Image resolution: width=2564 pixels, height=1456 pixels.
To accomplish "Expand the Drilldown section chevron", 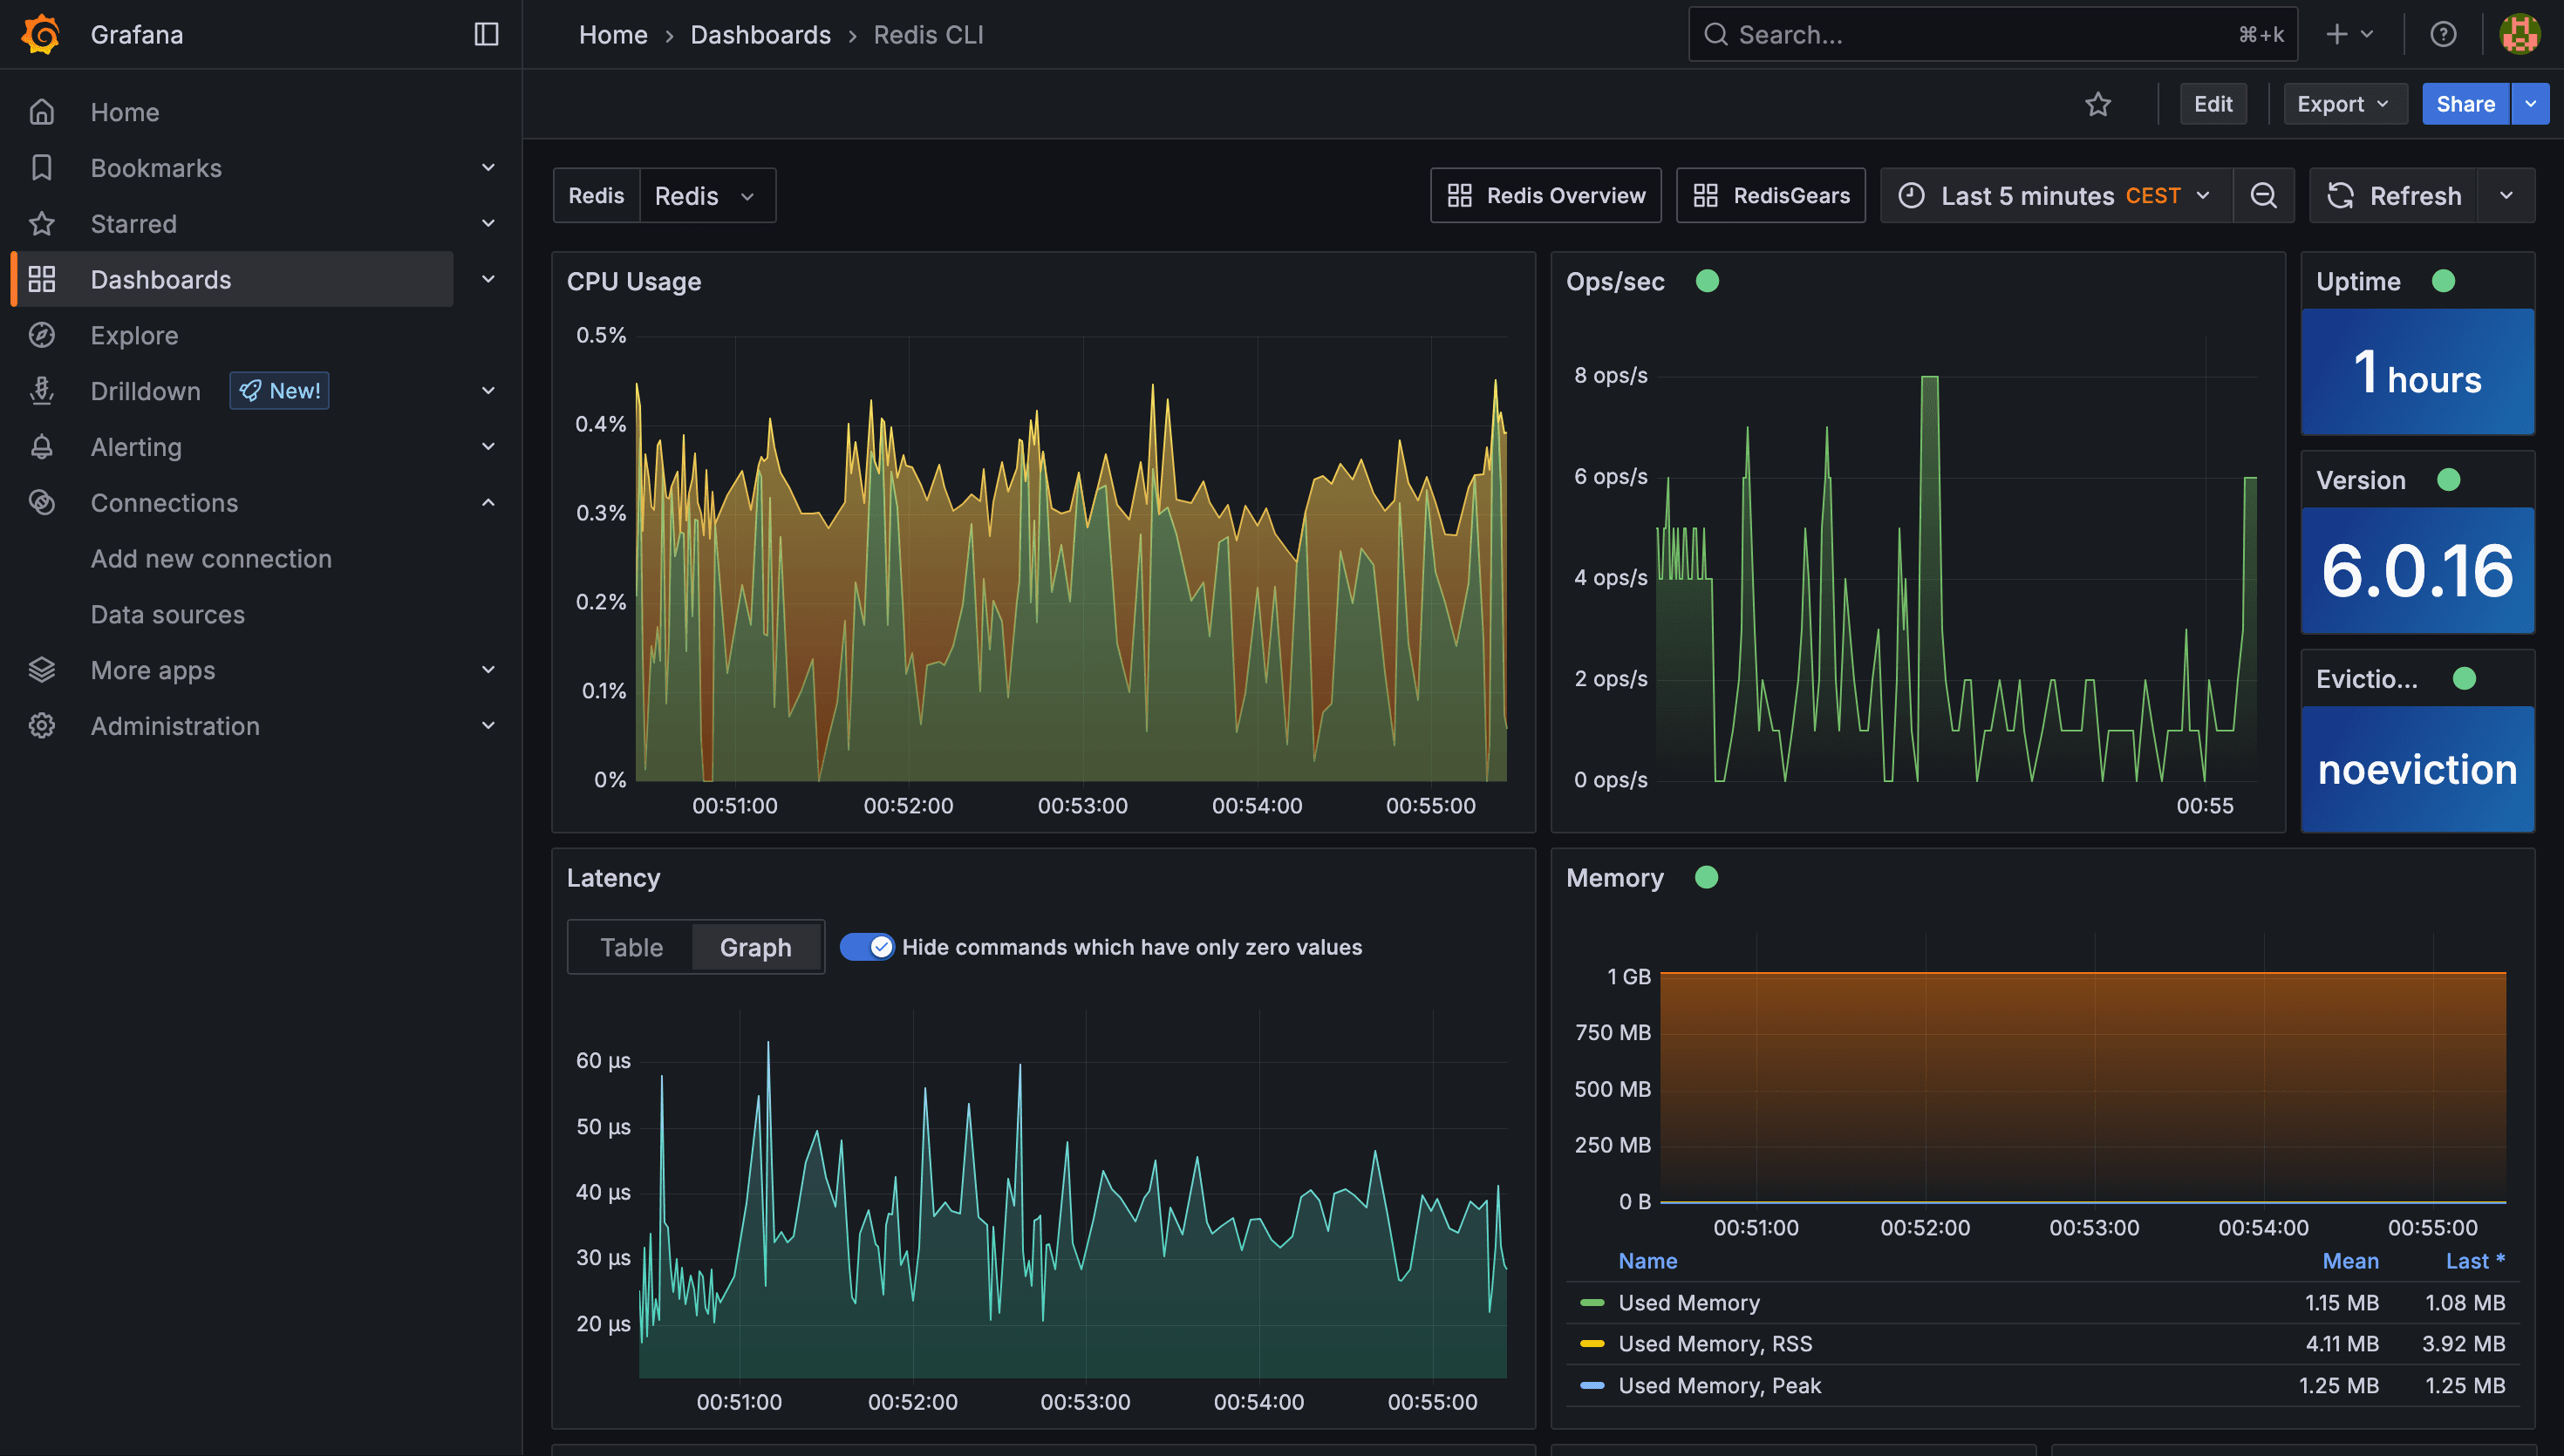I will [488, 391].
